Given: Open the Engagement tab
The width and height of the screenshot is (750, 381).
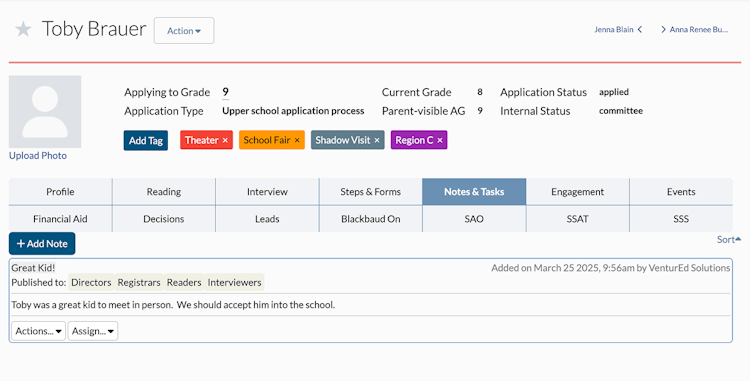Looking at the screenshot, I should 577,192.
